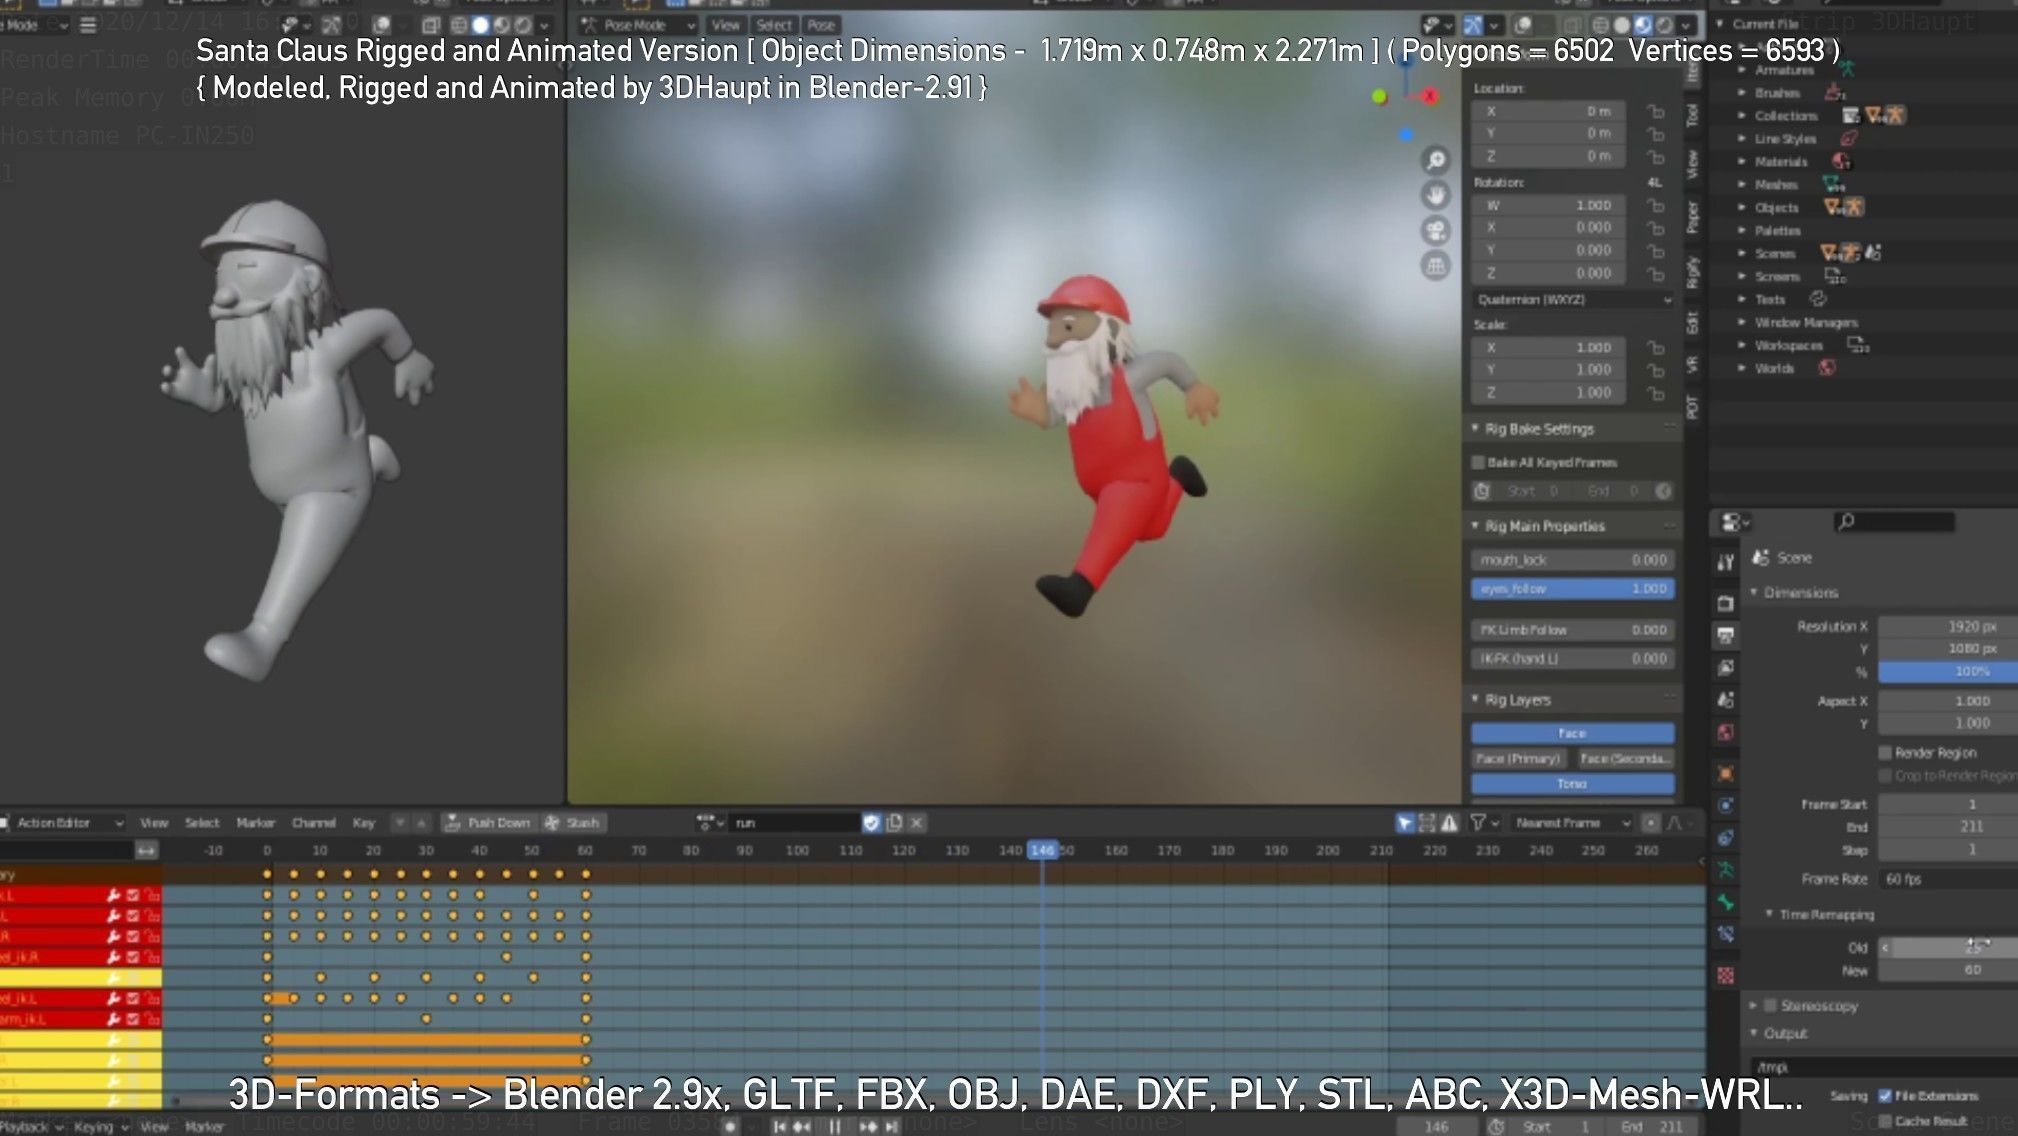
Task: Open the Render properties tab icon
Action: 1725,603
